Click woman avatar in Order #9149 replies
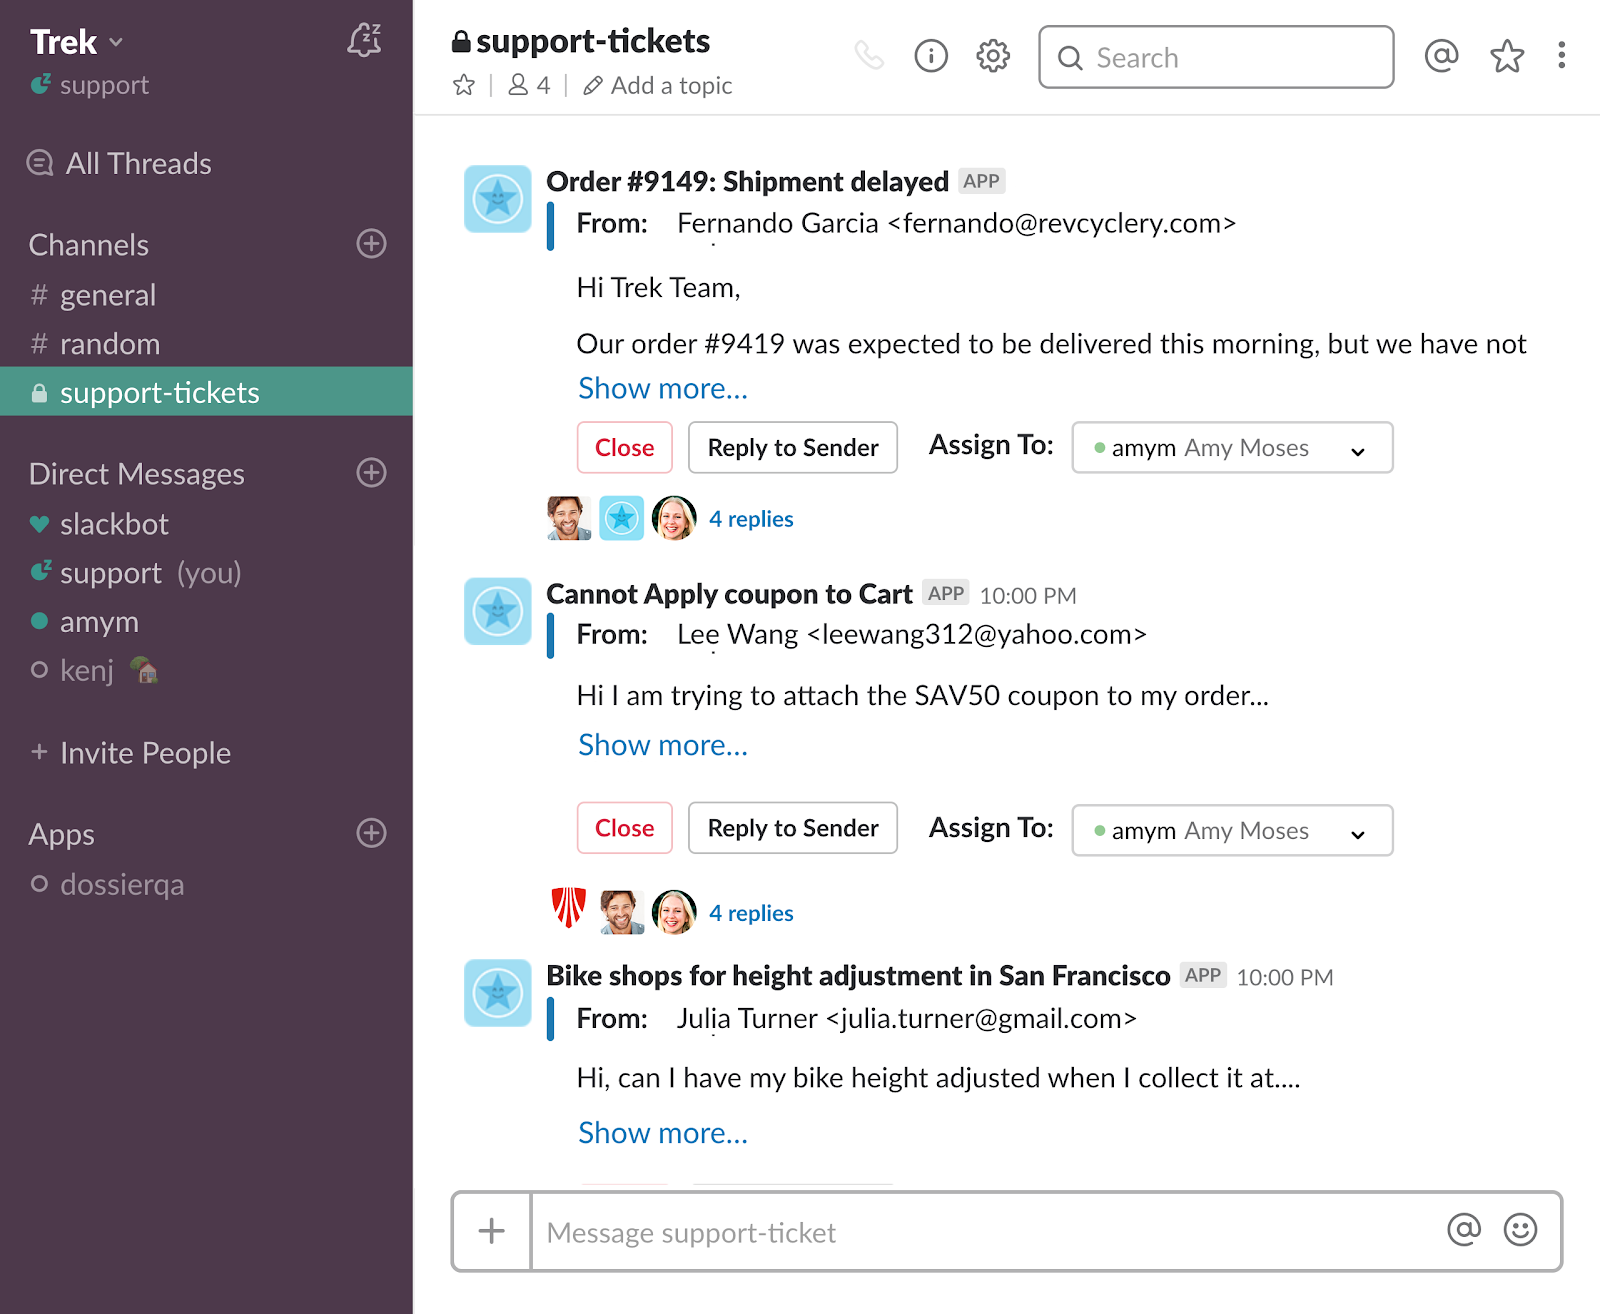This screenshot has height=1314, width=1600. 674,518
